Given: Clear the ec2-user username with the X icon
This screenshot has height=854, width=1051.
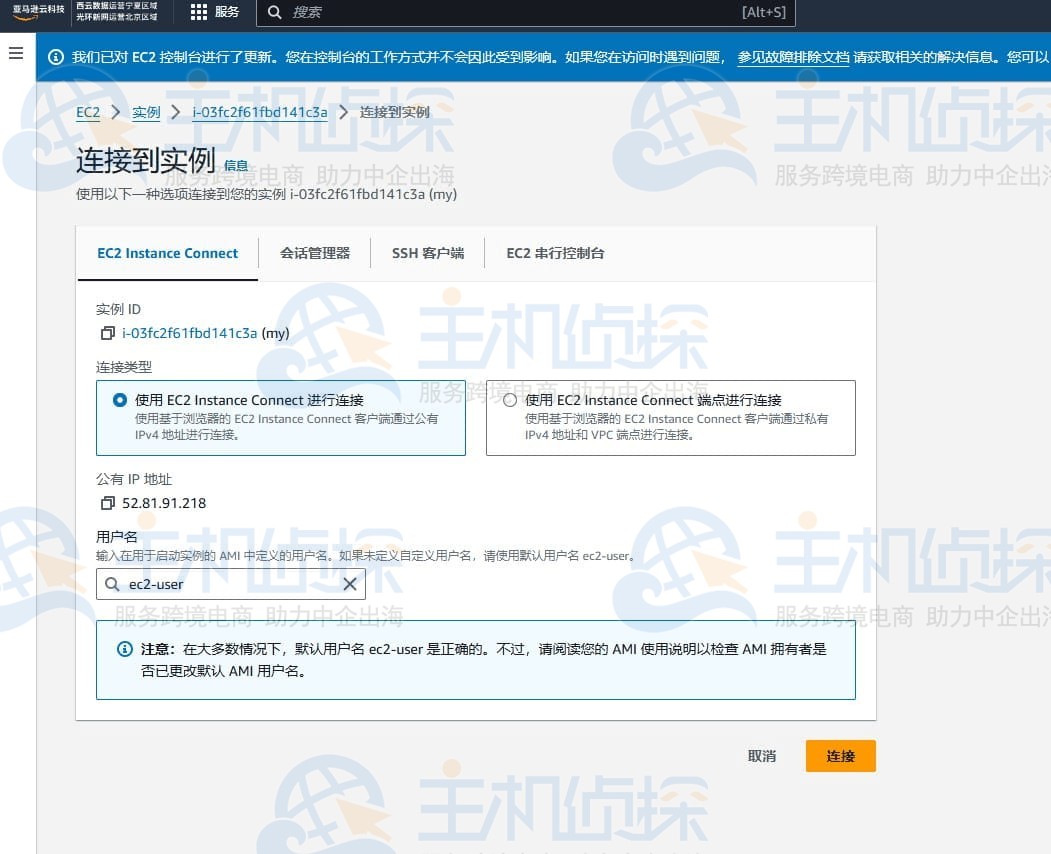Looking at the screenshot, I should (x=349, y=584).
